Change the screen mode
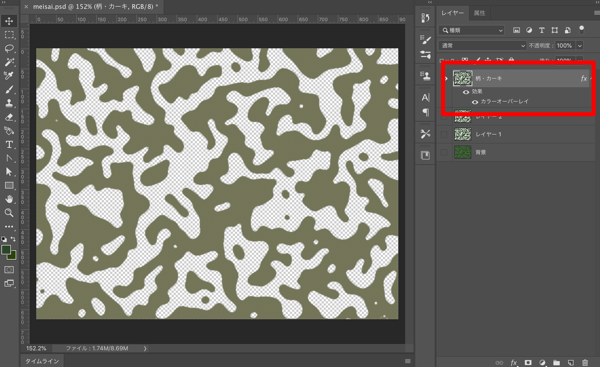600x367 pixels. coord(9,284)
